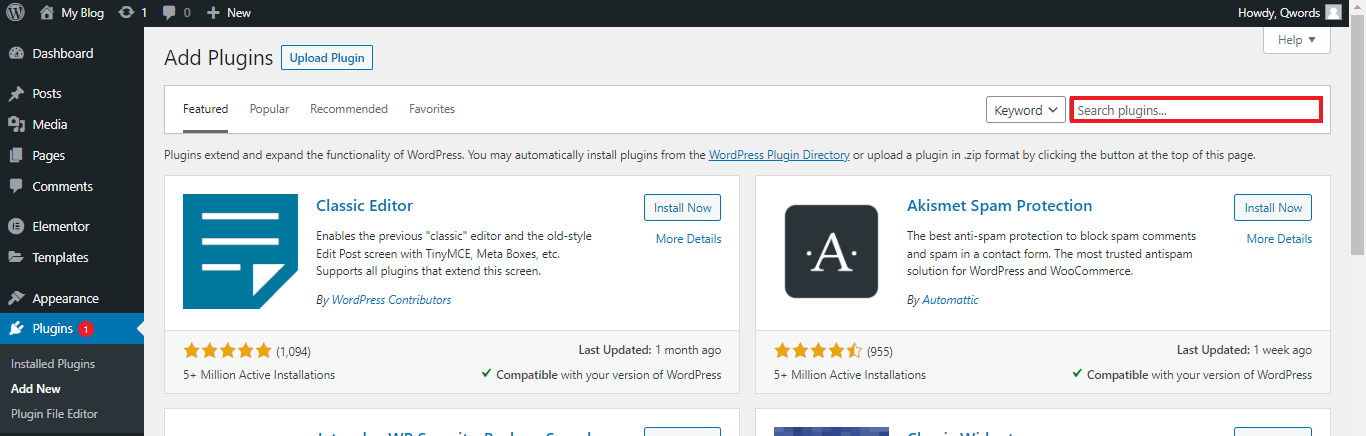Click the New label in admin bar
This screenshot has height=436, width=1366.
[239, 12]
